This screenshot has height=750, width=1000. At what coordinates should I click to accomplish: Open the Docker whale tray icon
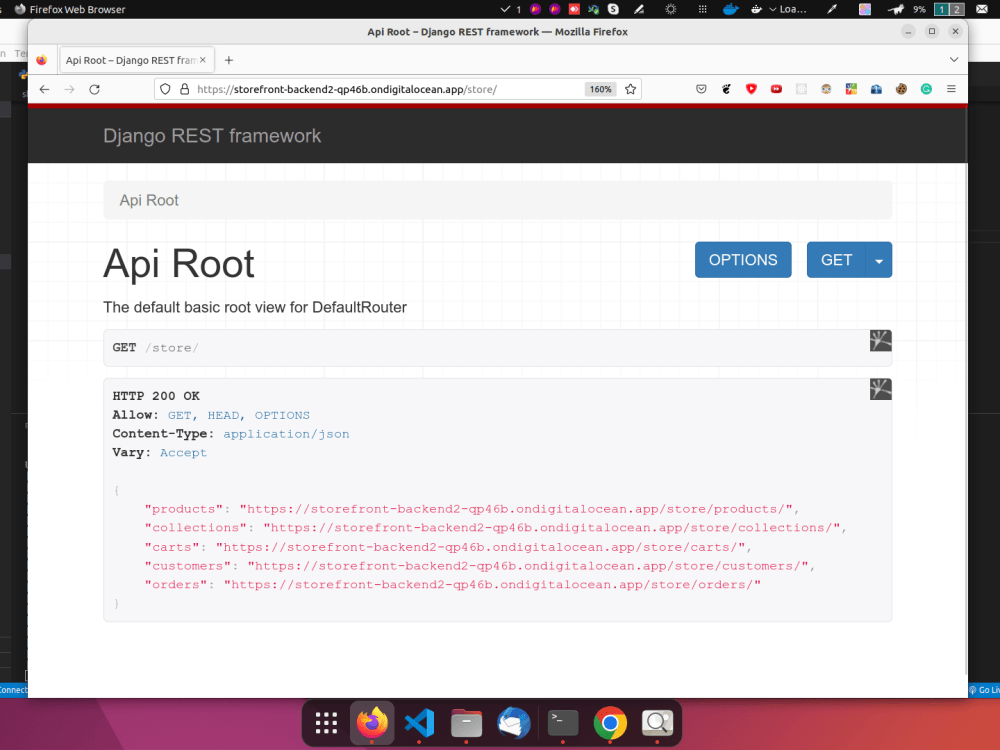730,9
